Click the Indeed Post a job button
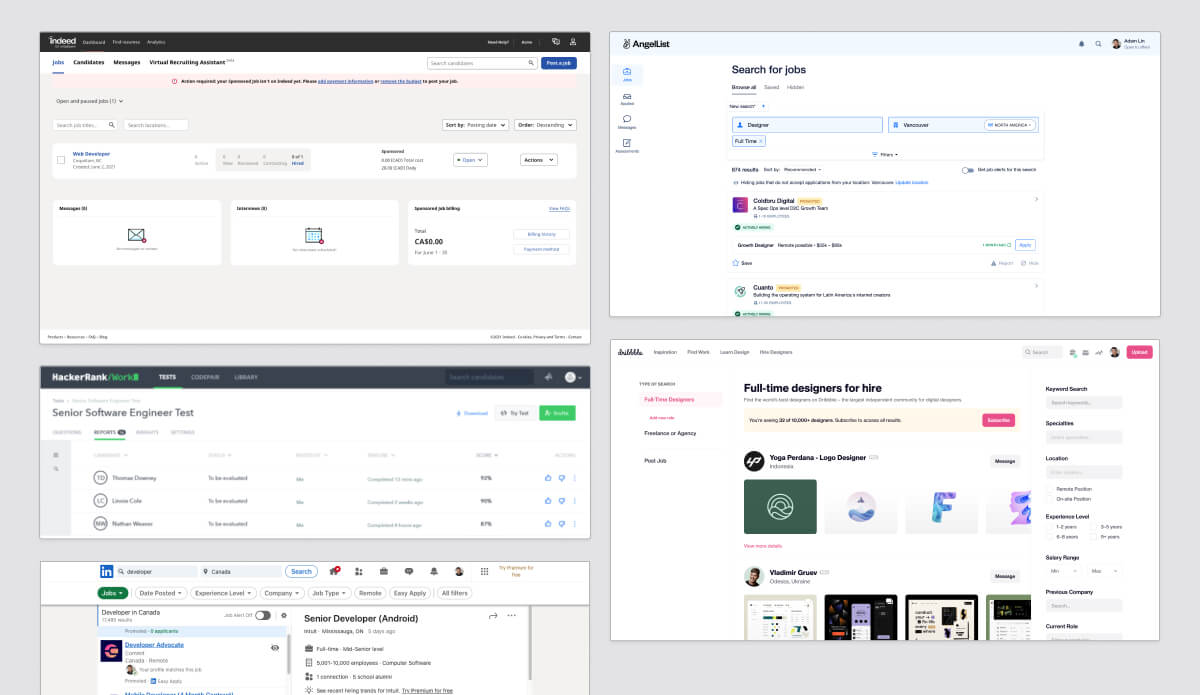The width and height of the screenshot is (1200, 695). click(559, 63)
